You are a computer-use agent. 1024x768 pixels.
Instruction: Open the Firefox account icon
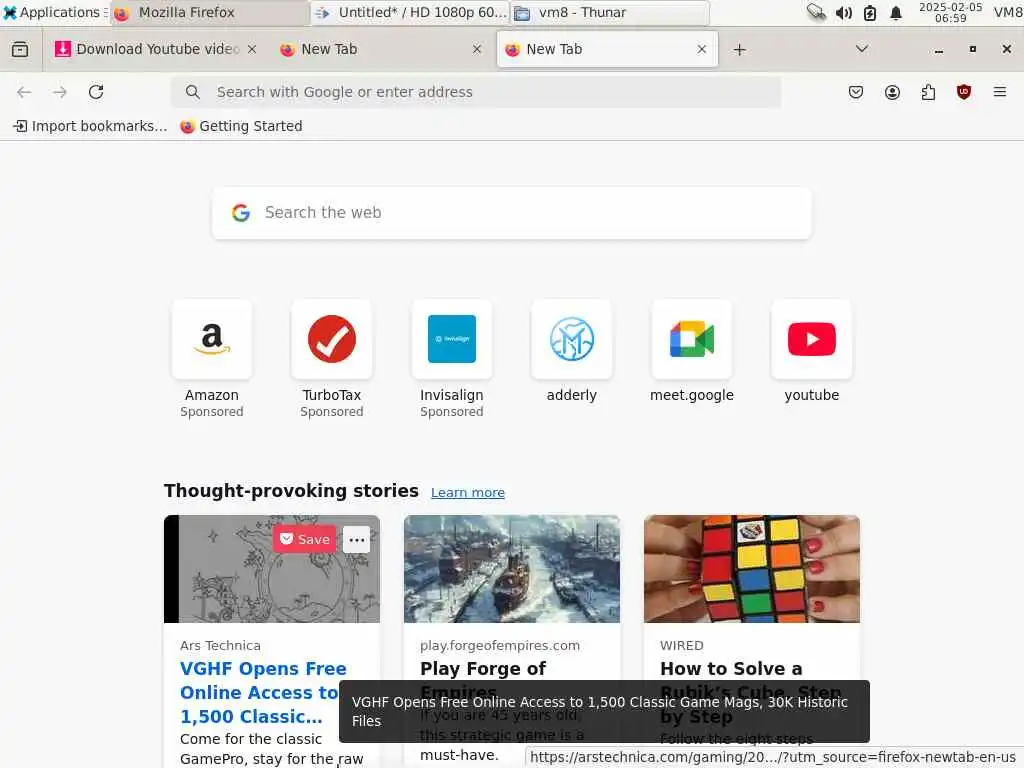pyautogui.click(x=892, y=92)
